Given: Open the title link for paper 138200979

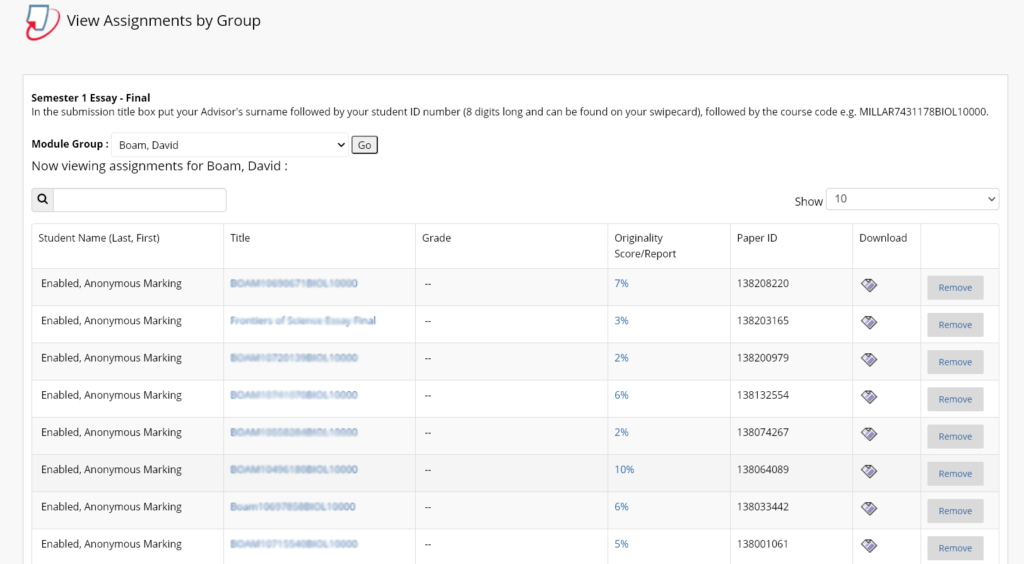Looking at the screenshot, I should [x=294, y=358].
